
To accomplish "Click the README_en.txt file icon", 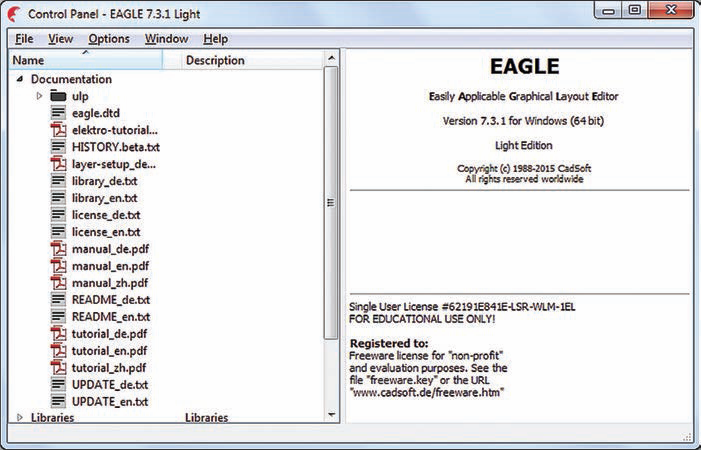I will (x=58, y=316).
